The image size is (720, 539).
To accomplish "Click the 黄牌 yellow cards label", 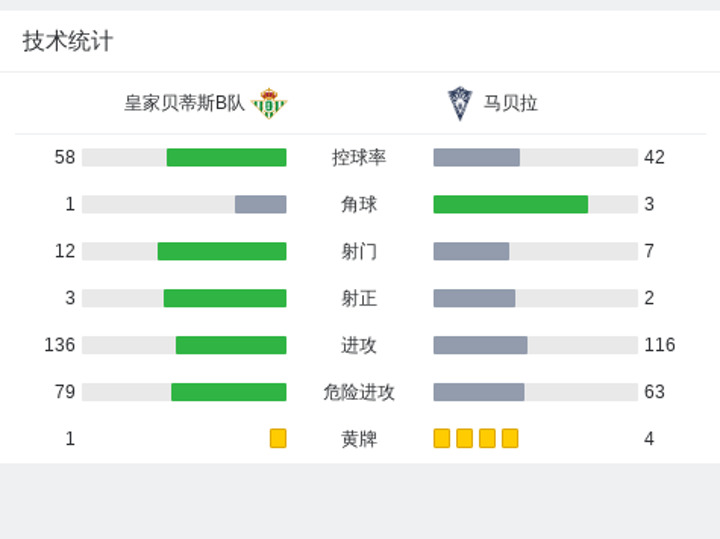I will point(359,439).
